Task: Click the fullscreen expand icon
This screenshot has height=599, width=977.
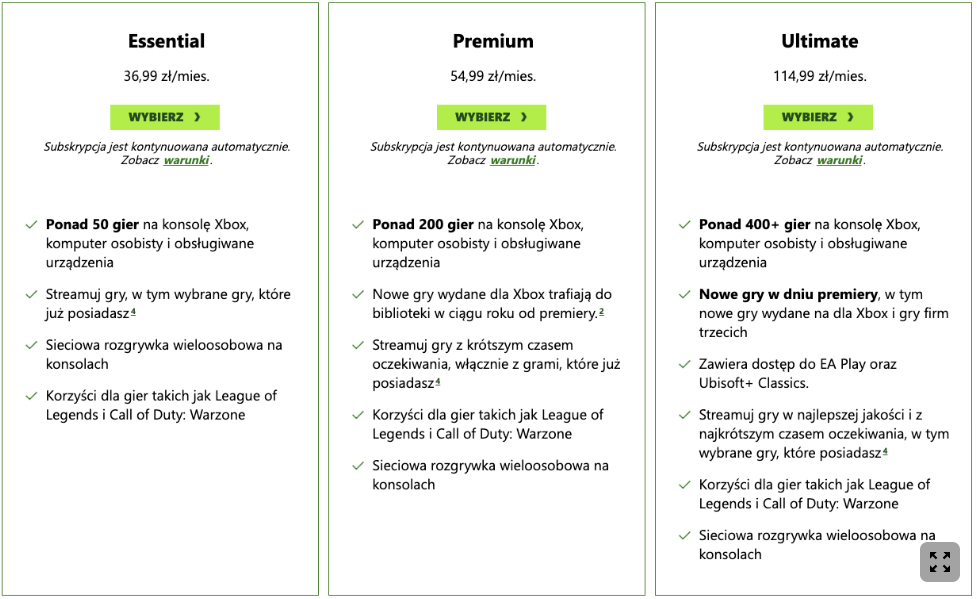Action: pos(940,562)
